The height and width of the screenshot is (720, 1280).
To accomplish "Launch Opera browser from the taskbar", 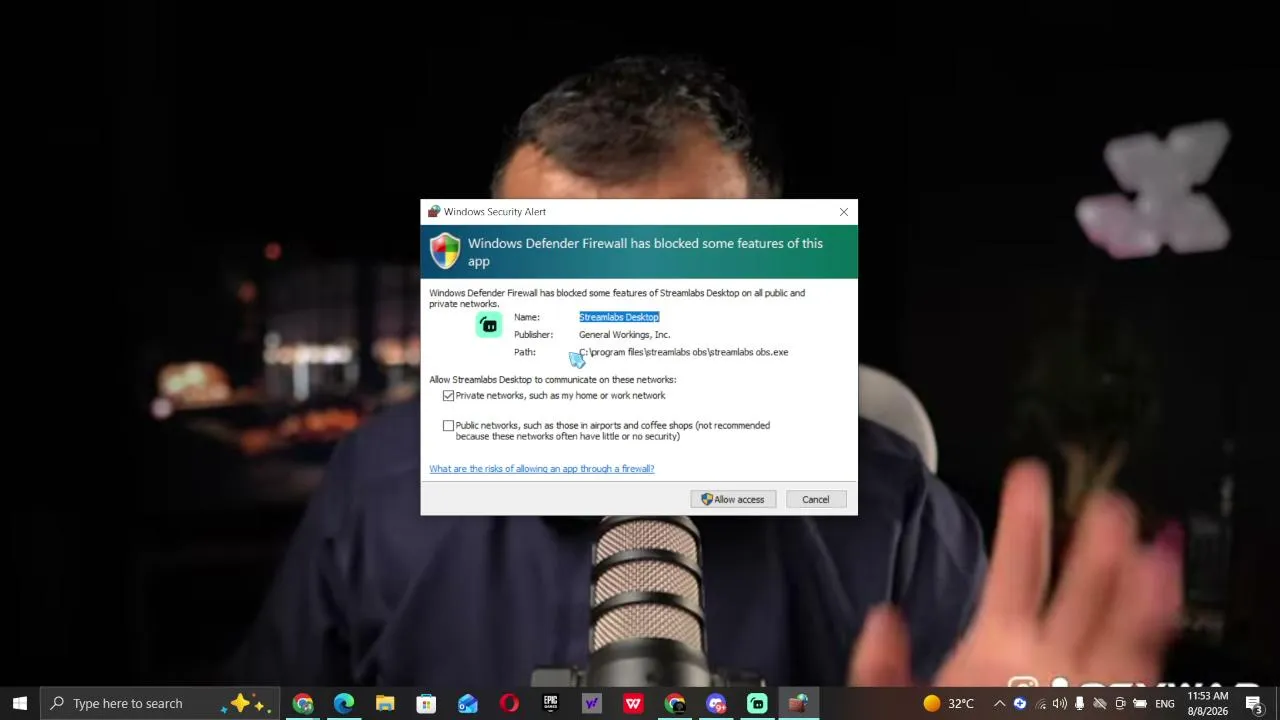I will click(x=509, y=703).
